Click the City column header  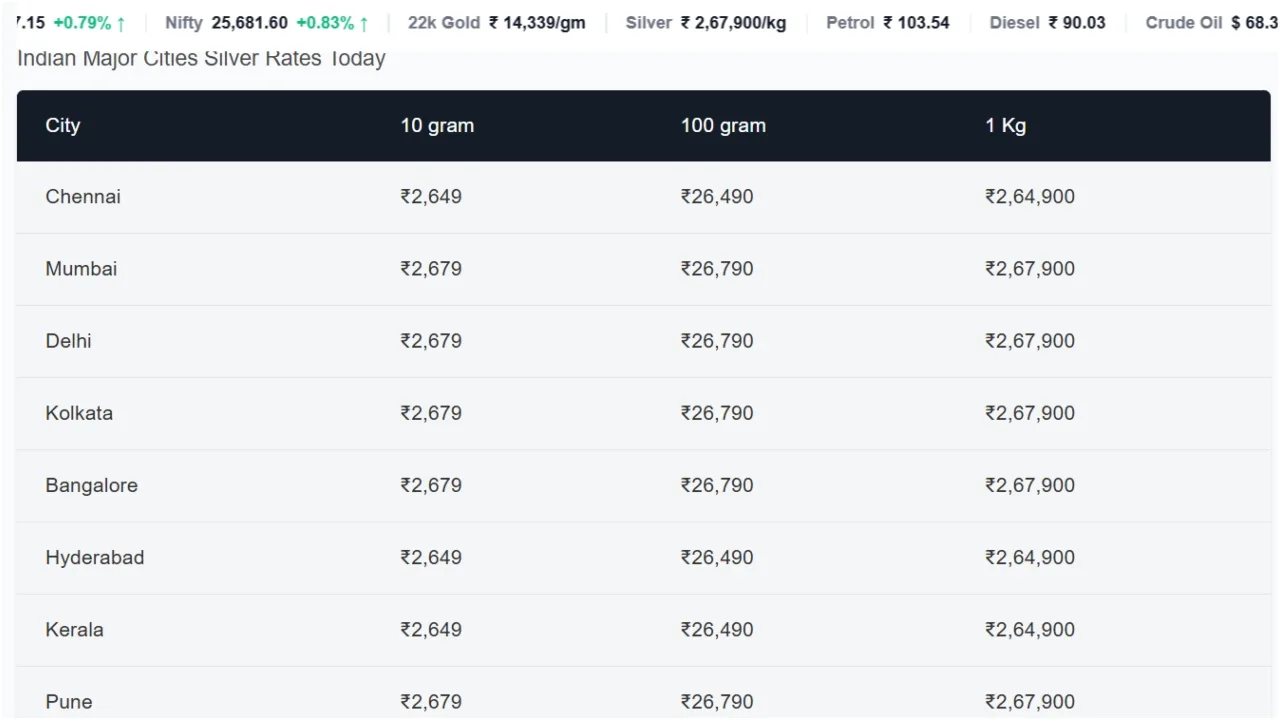62,125
